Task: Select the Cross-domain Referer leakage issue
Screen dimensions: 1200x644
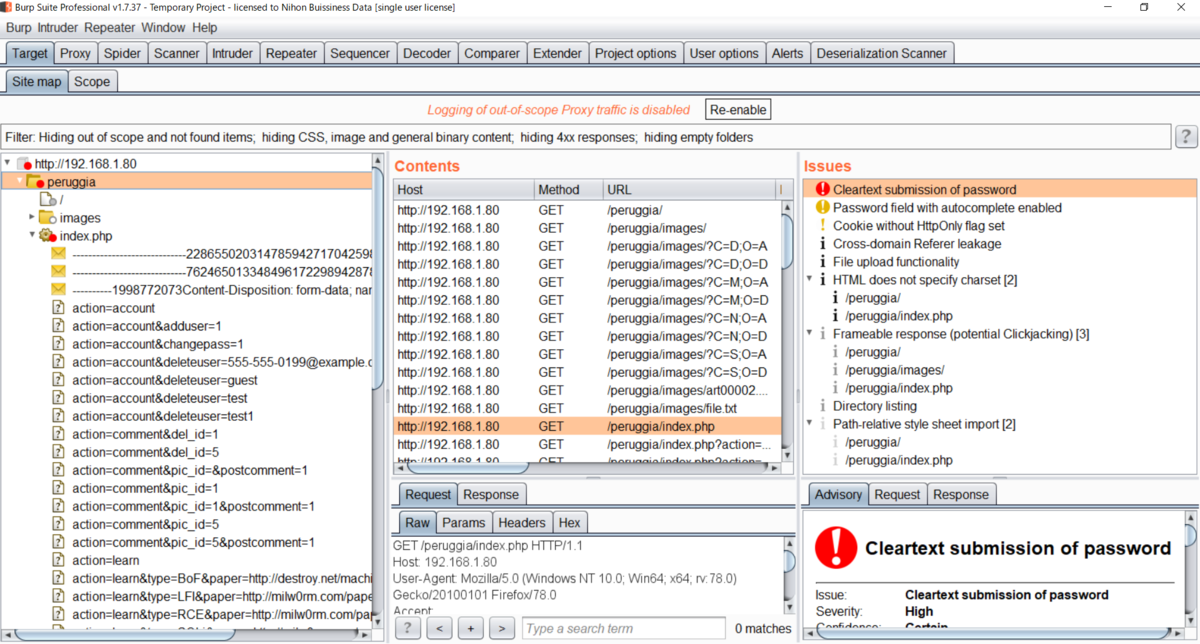Action: 916,243
